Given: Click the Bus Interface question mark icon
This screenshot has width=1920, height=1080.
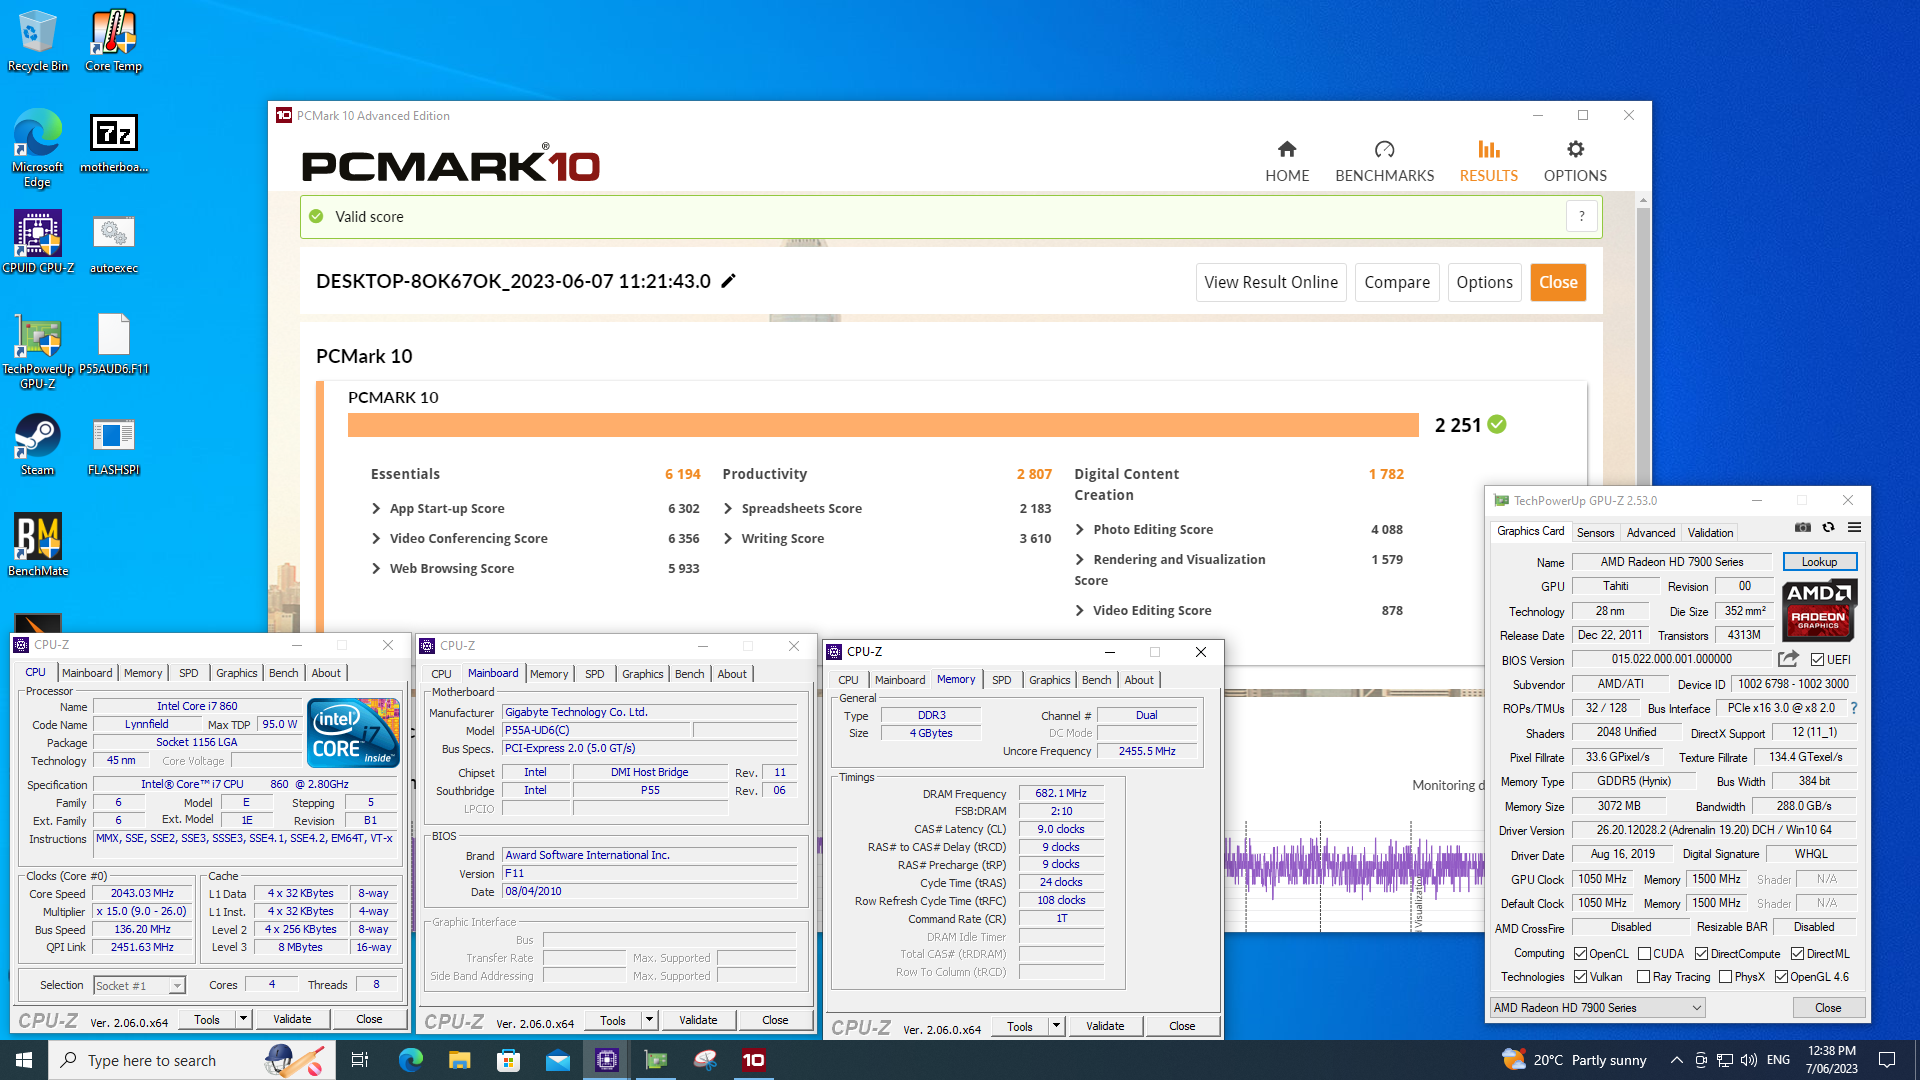Looking at the screenshot, I should 1854,708.
